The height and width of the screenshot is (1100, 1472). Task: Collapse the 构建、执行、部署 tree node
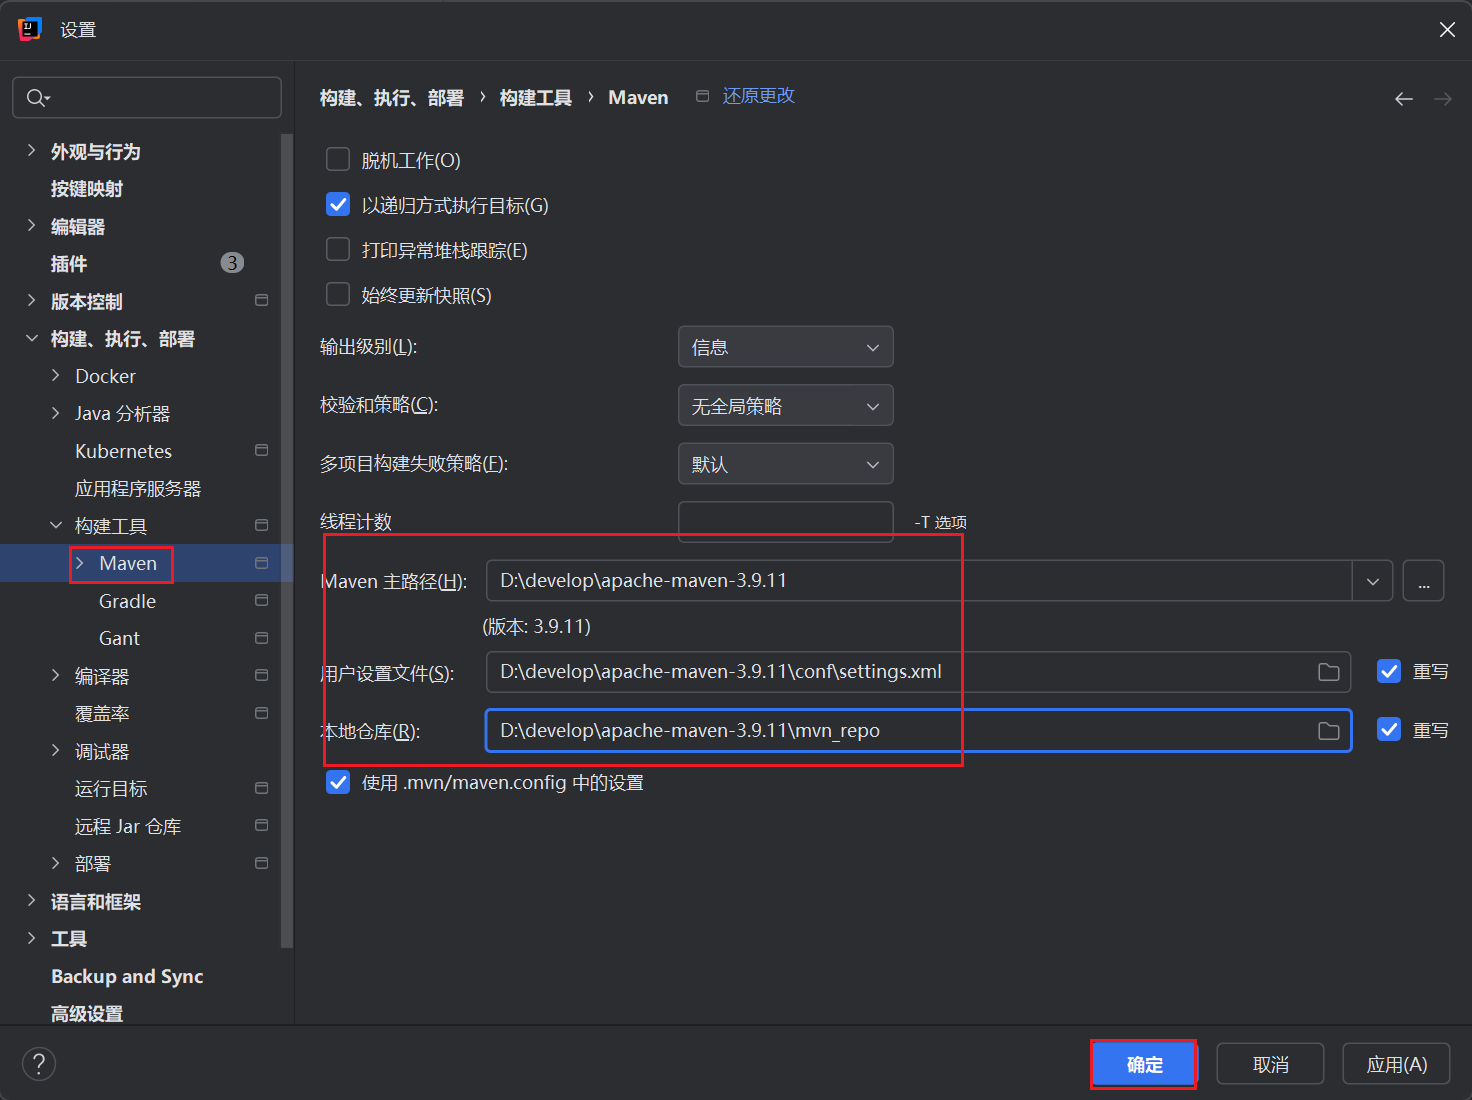click(31, 339)
